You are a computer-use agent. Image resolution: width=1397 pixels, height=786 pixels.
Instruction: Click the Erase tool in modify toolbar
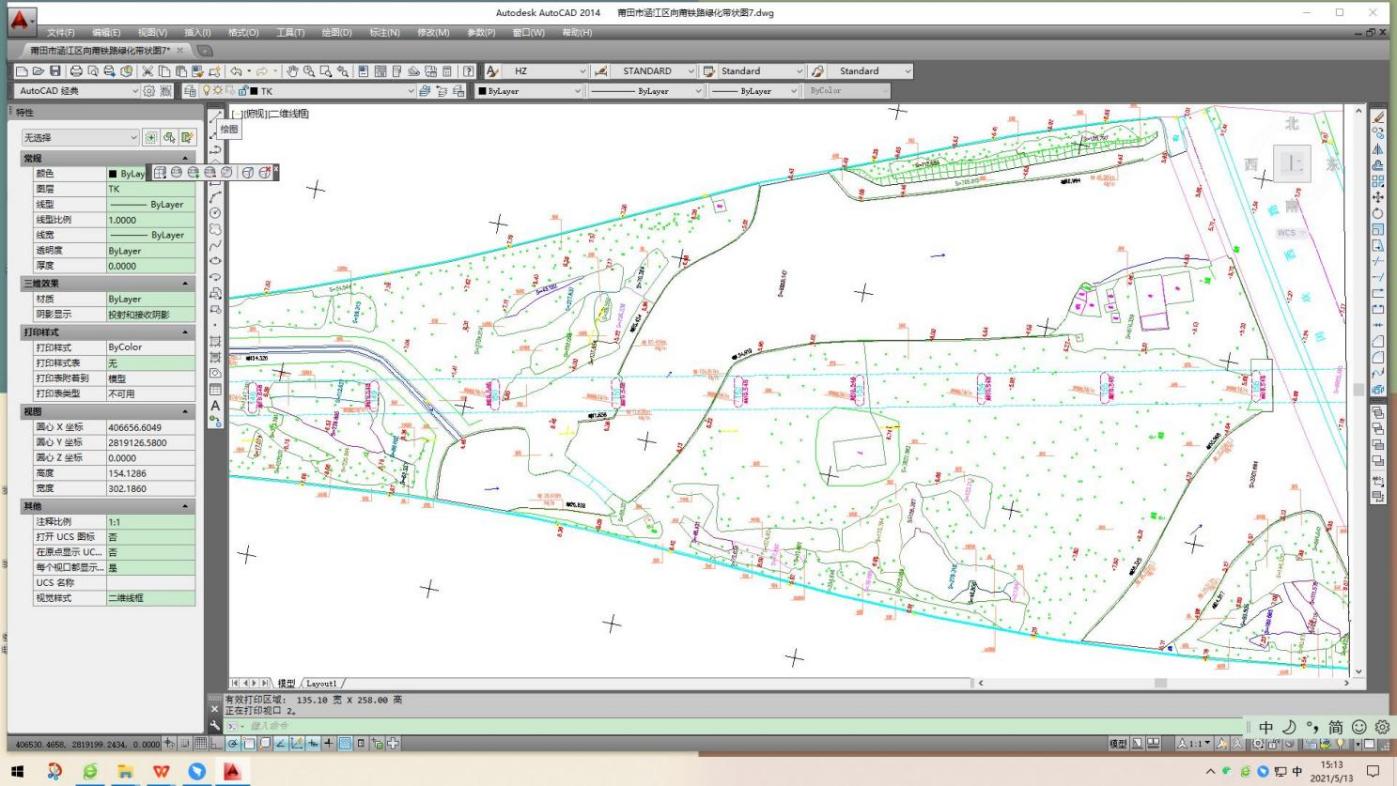coord(1379,117)
